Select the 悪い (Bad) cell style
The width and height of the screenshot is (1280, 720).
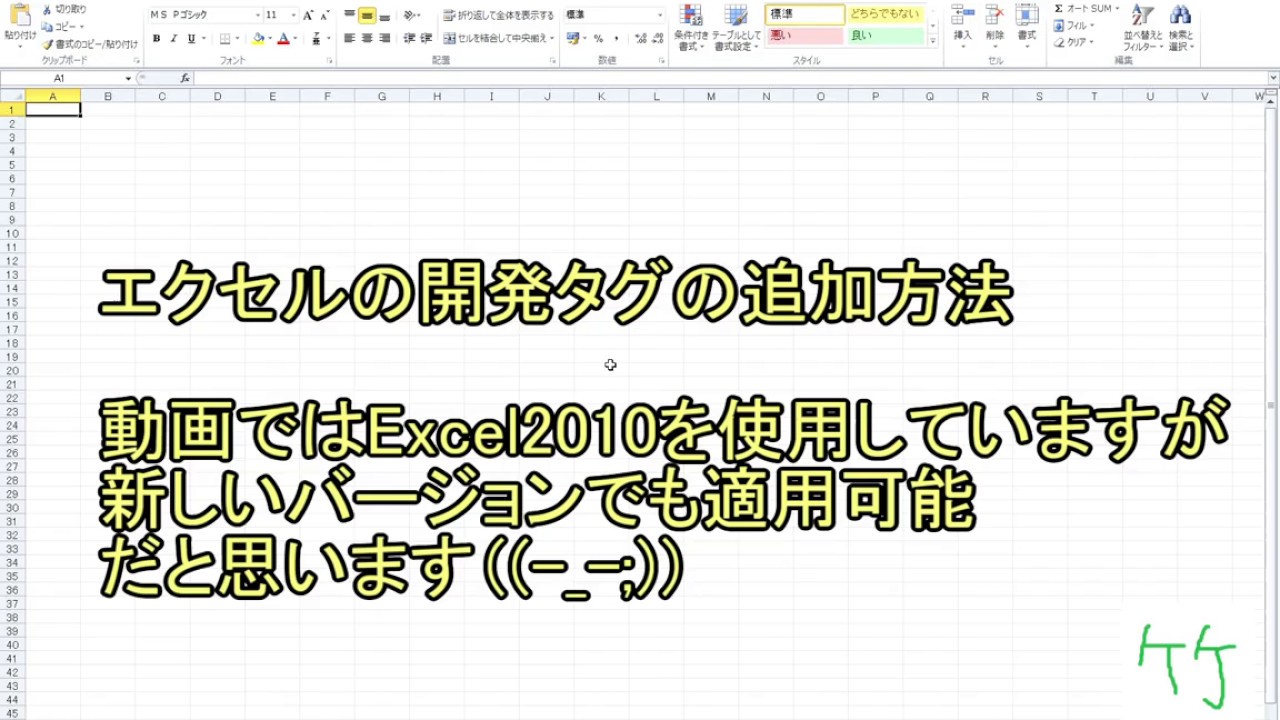pos(805,36)
